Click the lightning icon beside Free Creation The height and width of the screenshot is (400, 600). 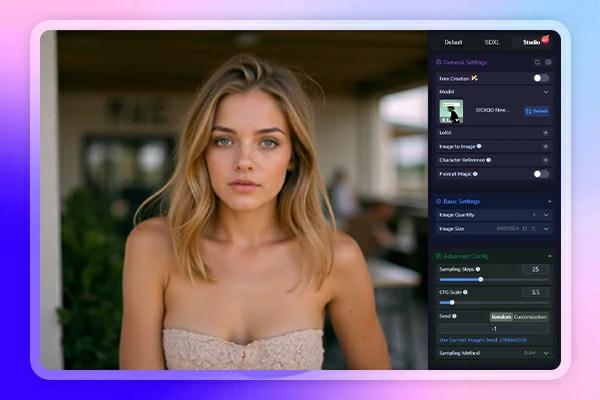(x=474, y=78)
